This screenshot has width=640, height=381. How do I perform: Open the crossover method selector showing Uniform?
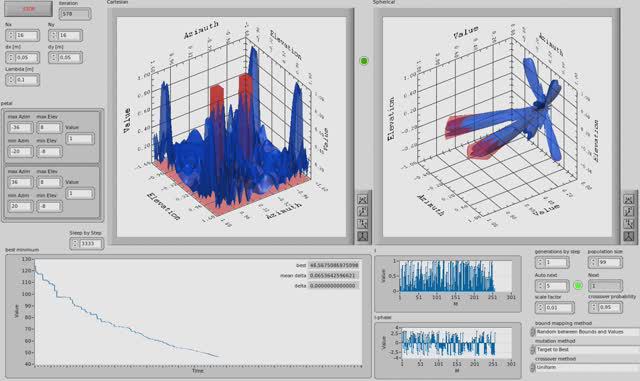(588, 367)
